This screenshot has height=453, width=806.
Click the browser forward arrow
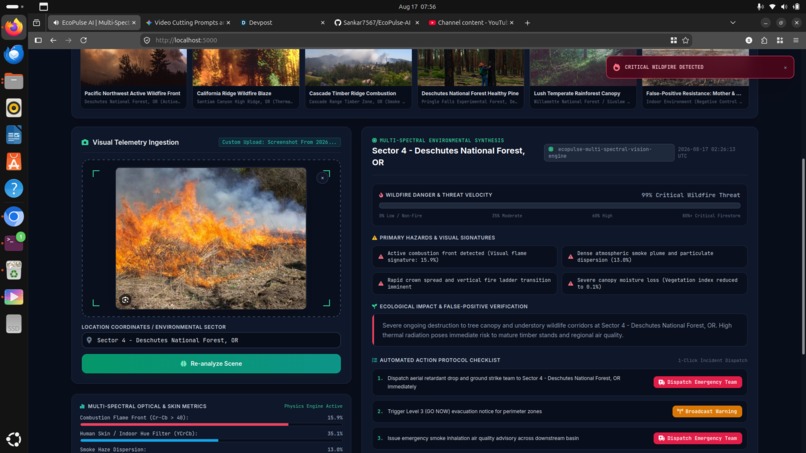point(68,40)
